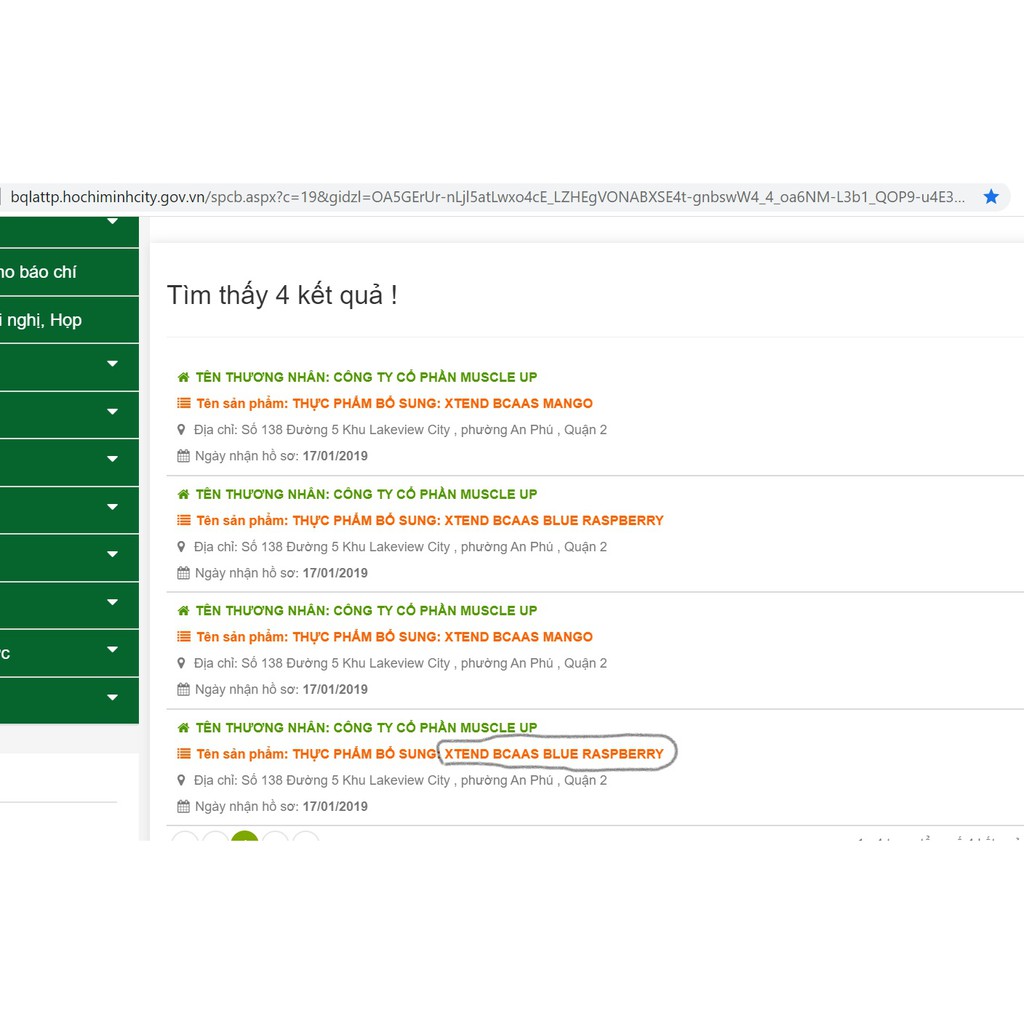Click the first result's CÔNG TY CỔ PHẦN MUSCLE UP
This screenshot has height=1024, width=1024.
tap(435, 377)
